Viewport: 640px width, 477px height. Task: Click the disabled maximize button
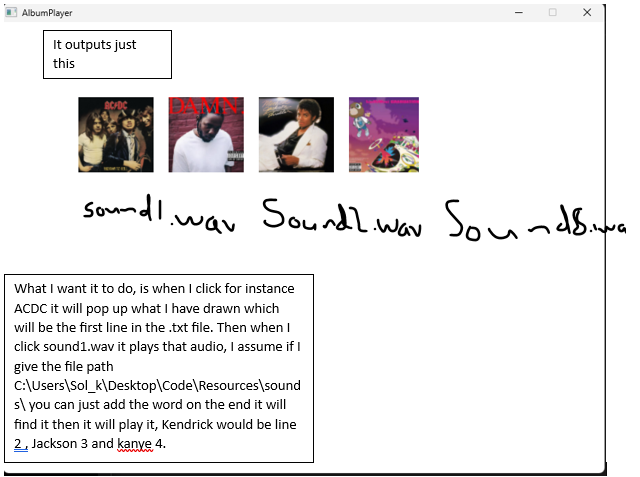click(553, 13)
